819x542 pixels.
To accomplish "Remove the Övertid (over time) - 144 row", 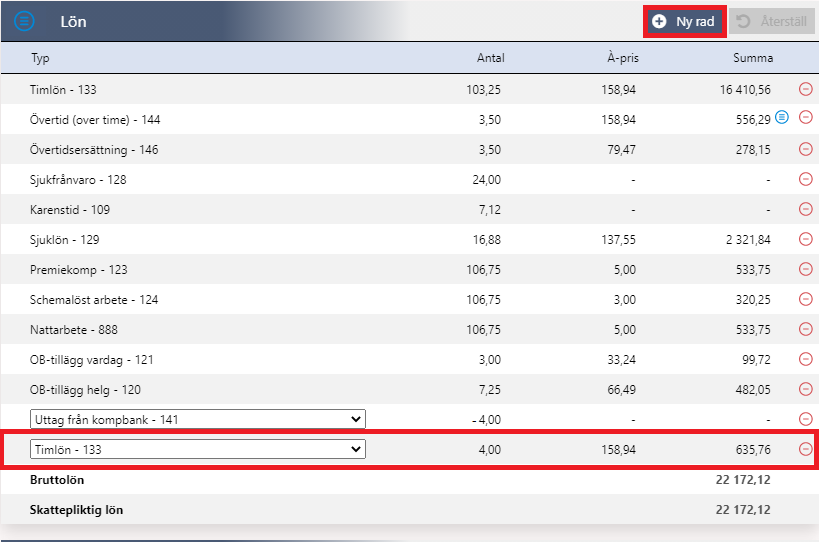I will (806, 117).
